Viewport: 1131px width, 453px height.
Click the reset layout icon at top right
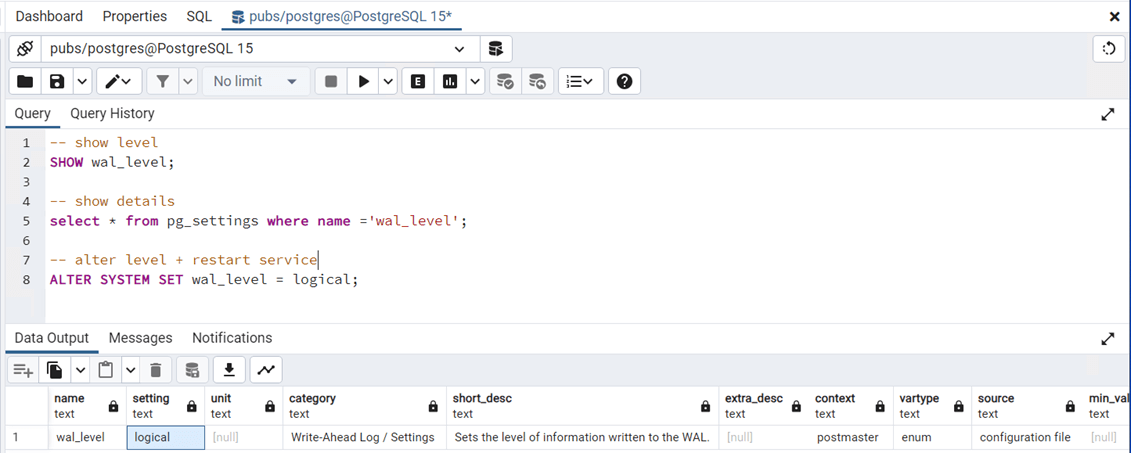pos(1109,49)
